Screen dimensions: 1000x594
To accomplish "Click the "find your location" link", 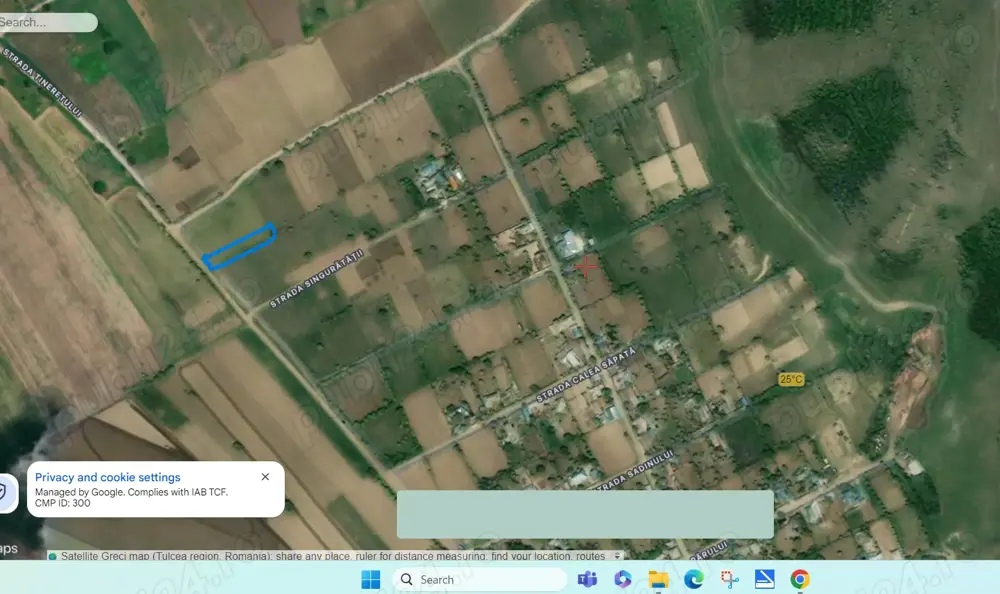I will tap(527, 557).
